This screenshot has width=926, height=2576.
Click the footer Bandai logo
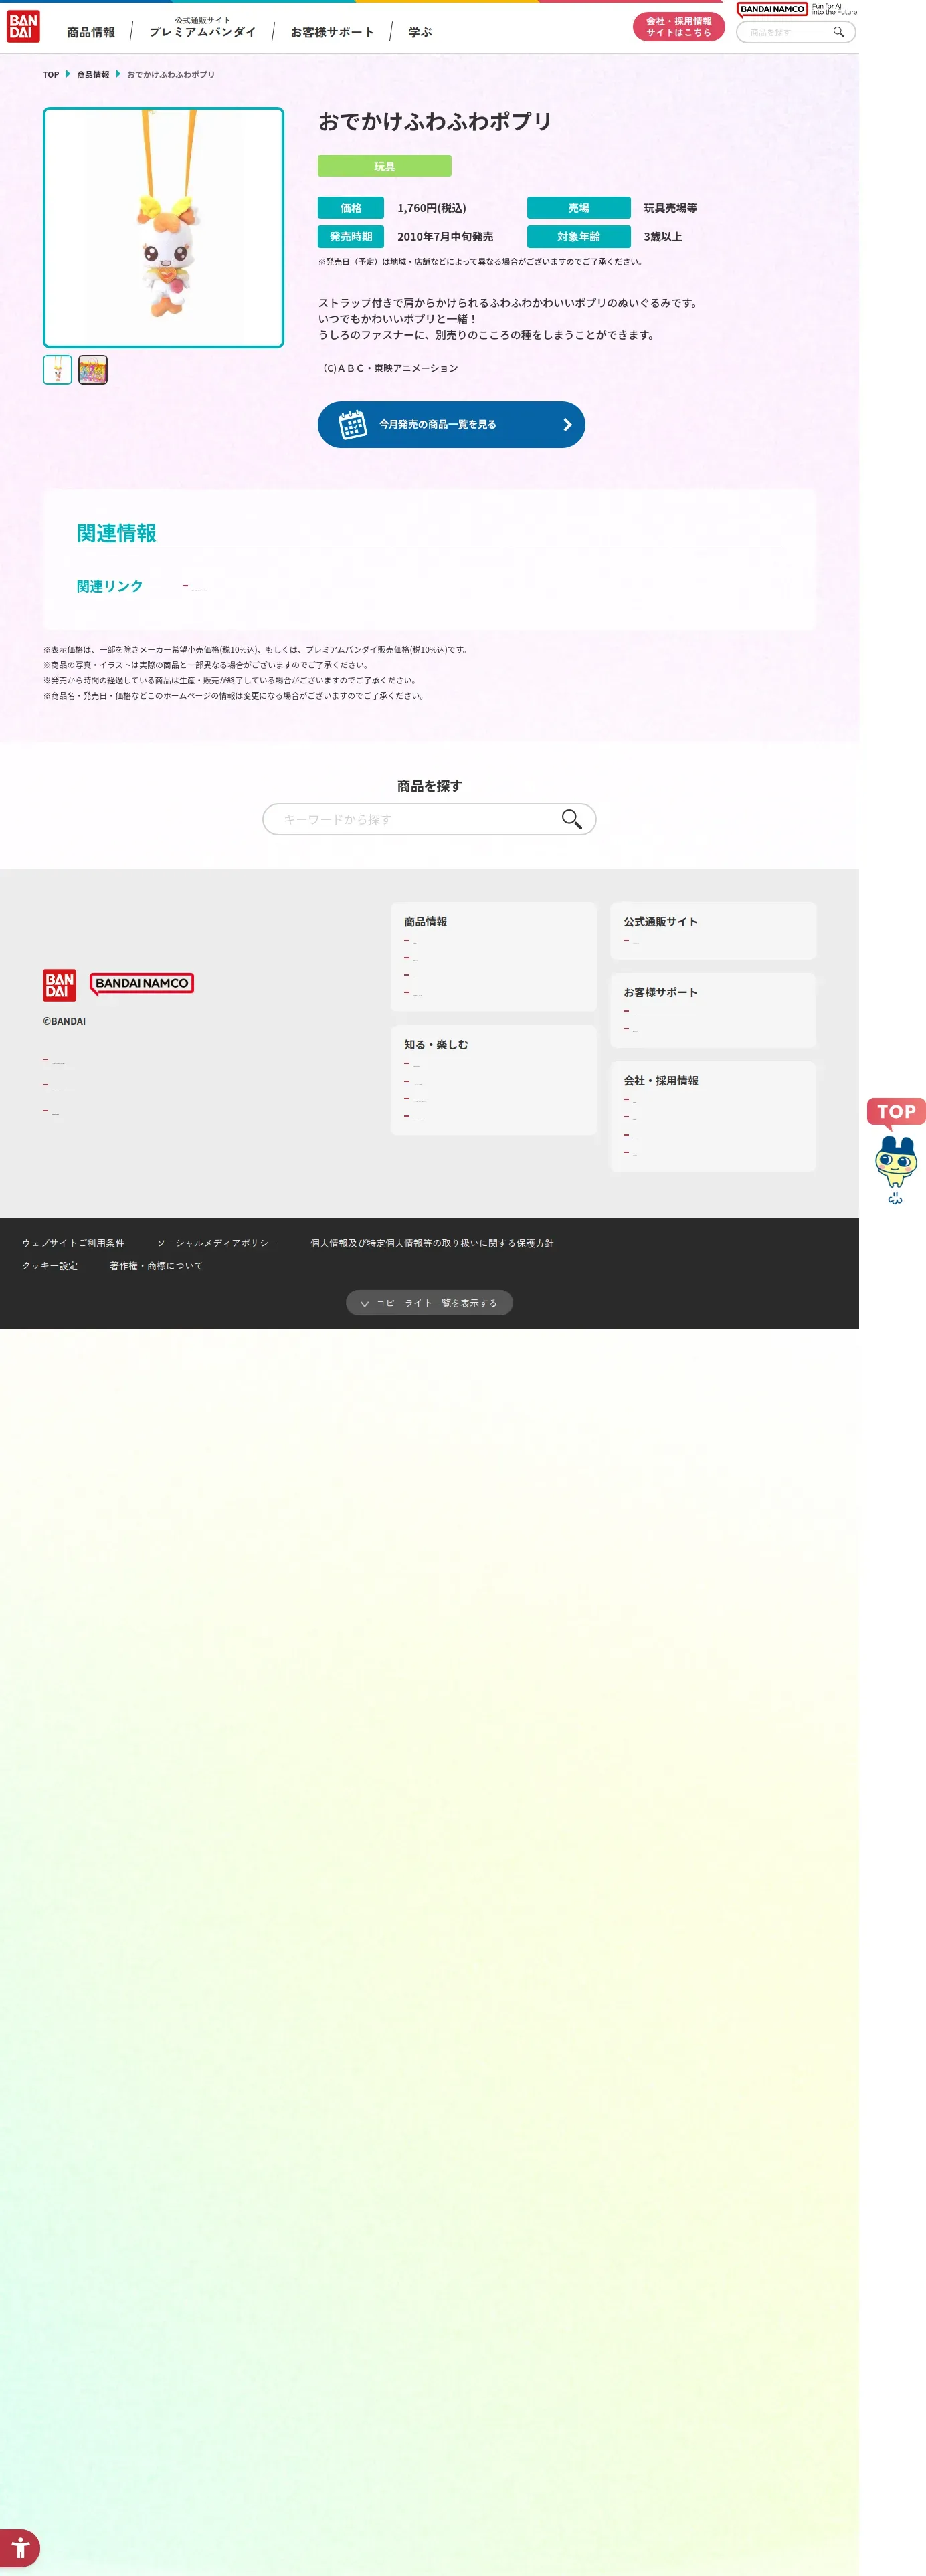(x=59, y=985)
